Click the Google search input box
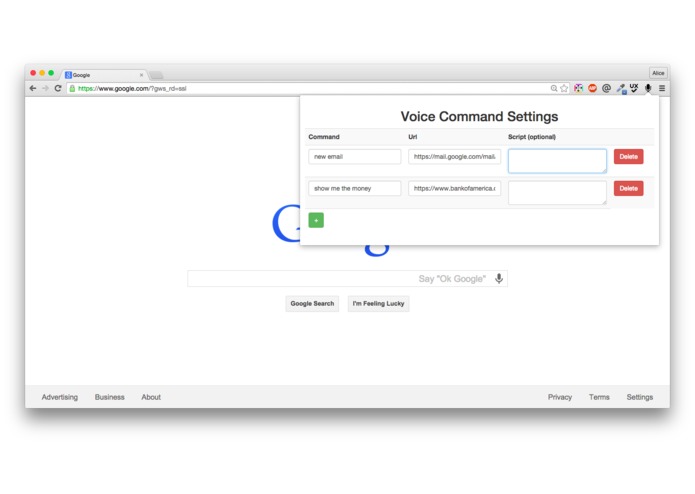Image resolution: width=695 pixels, height=494 pixels. (347, 279)
